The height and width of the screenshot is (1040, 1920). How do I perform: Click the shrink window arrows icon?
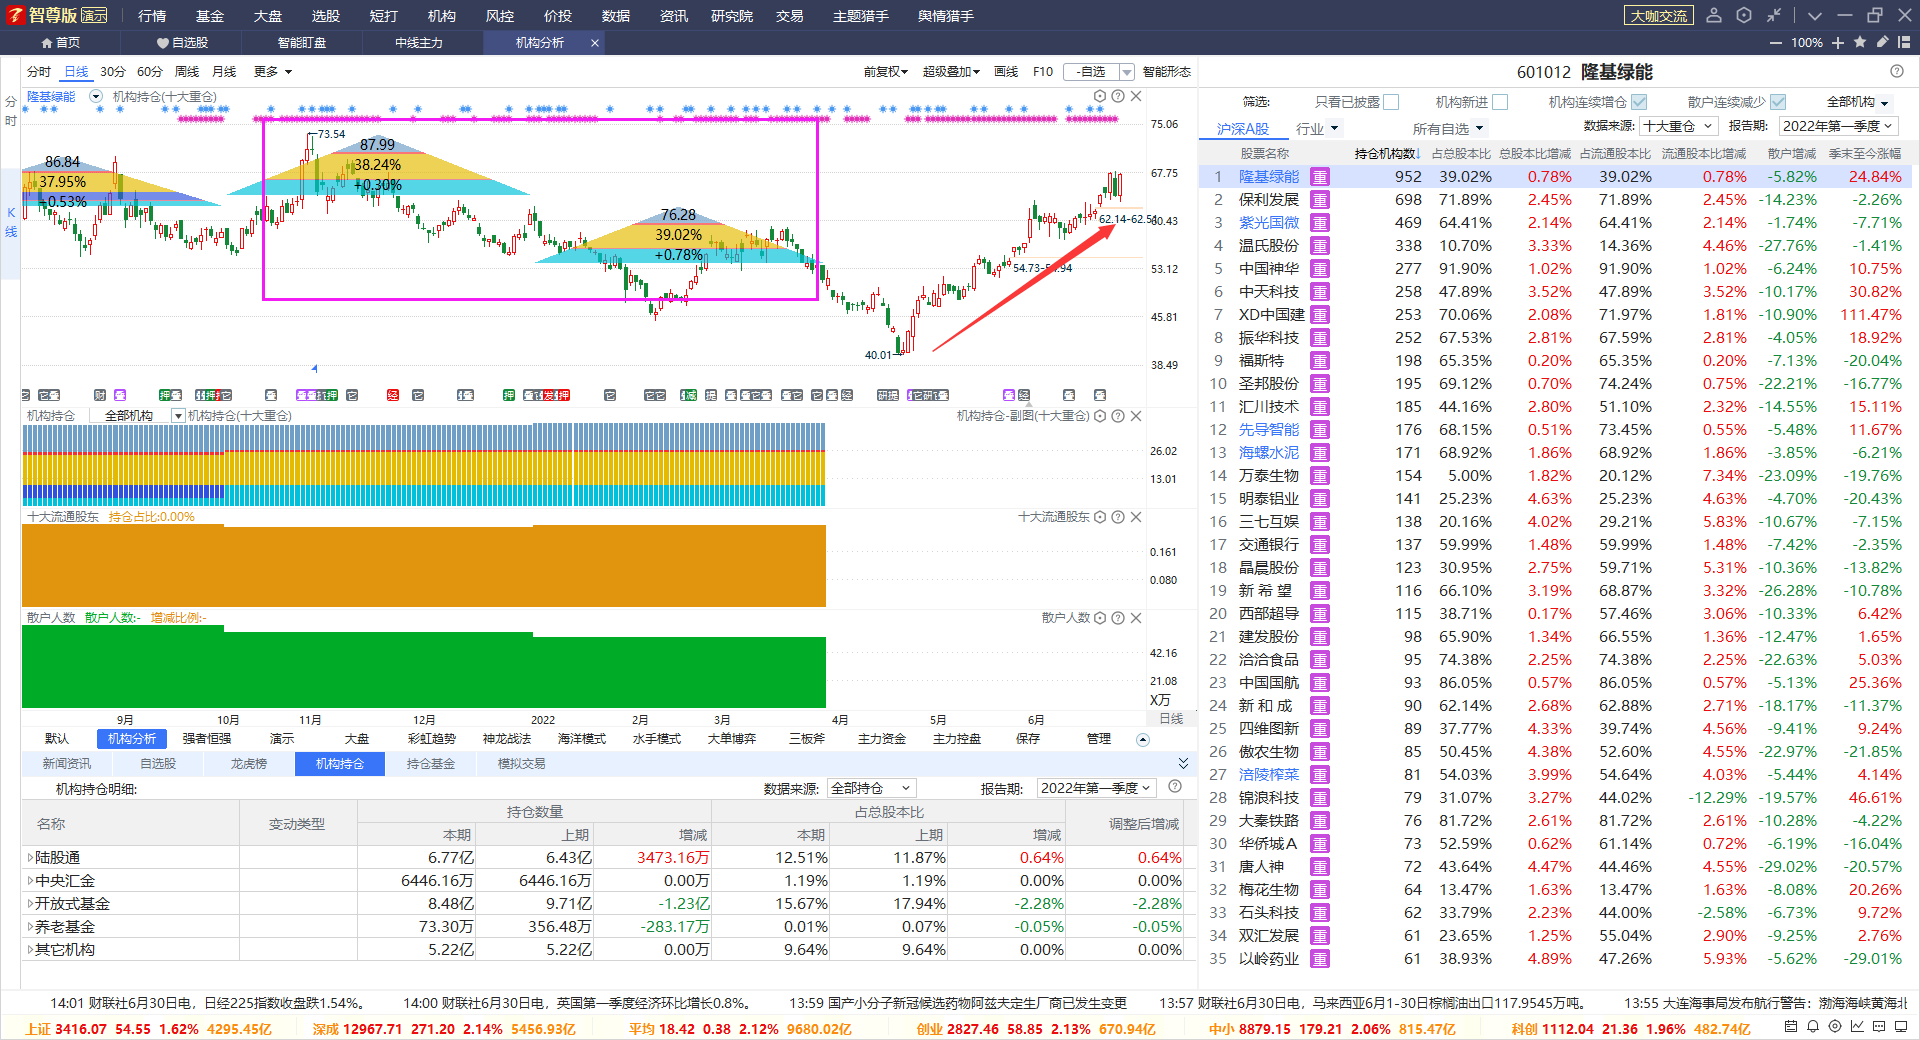[x=1774, y=15]
